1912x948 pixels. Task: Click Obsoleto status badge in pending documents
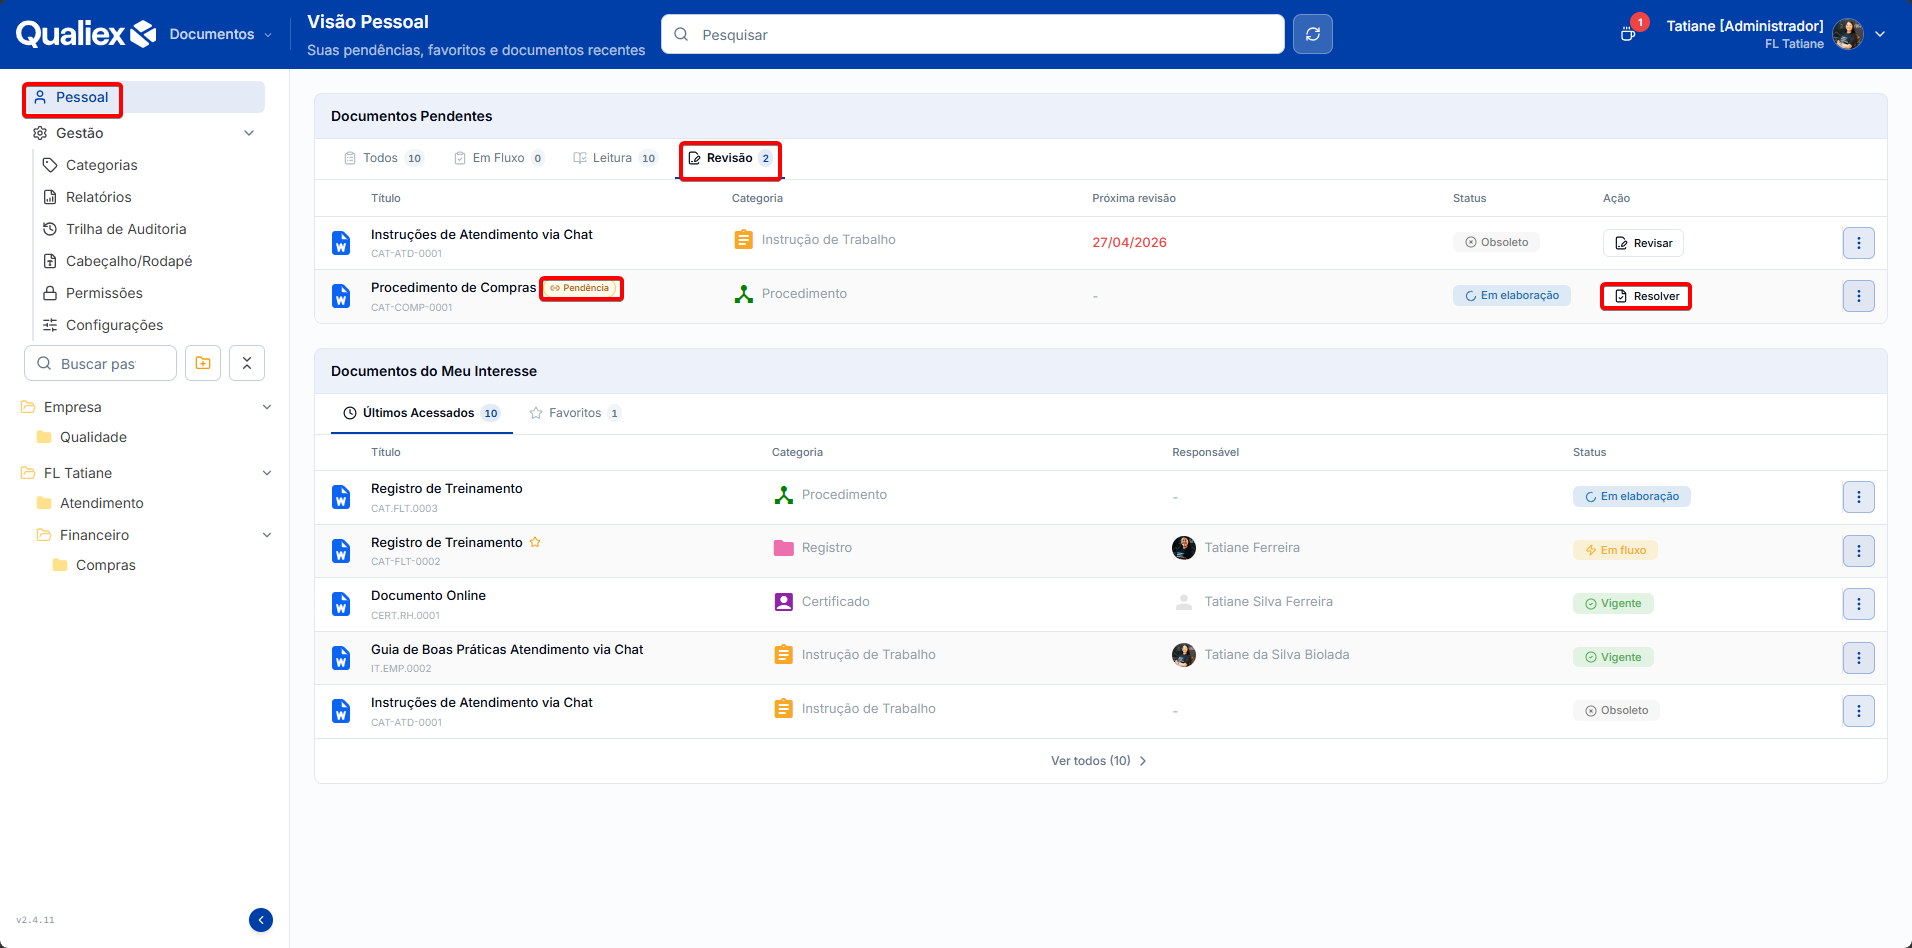coord(1496,242)
